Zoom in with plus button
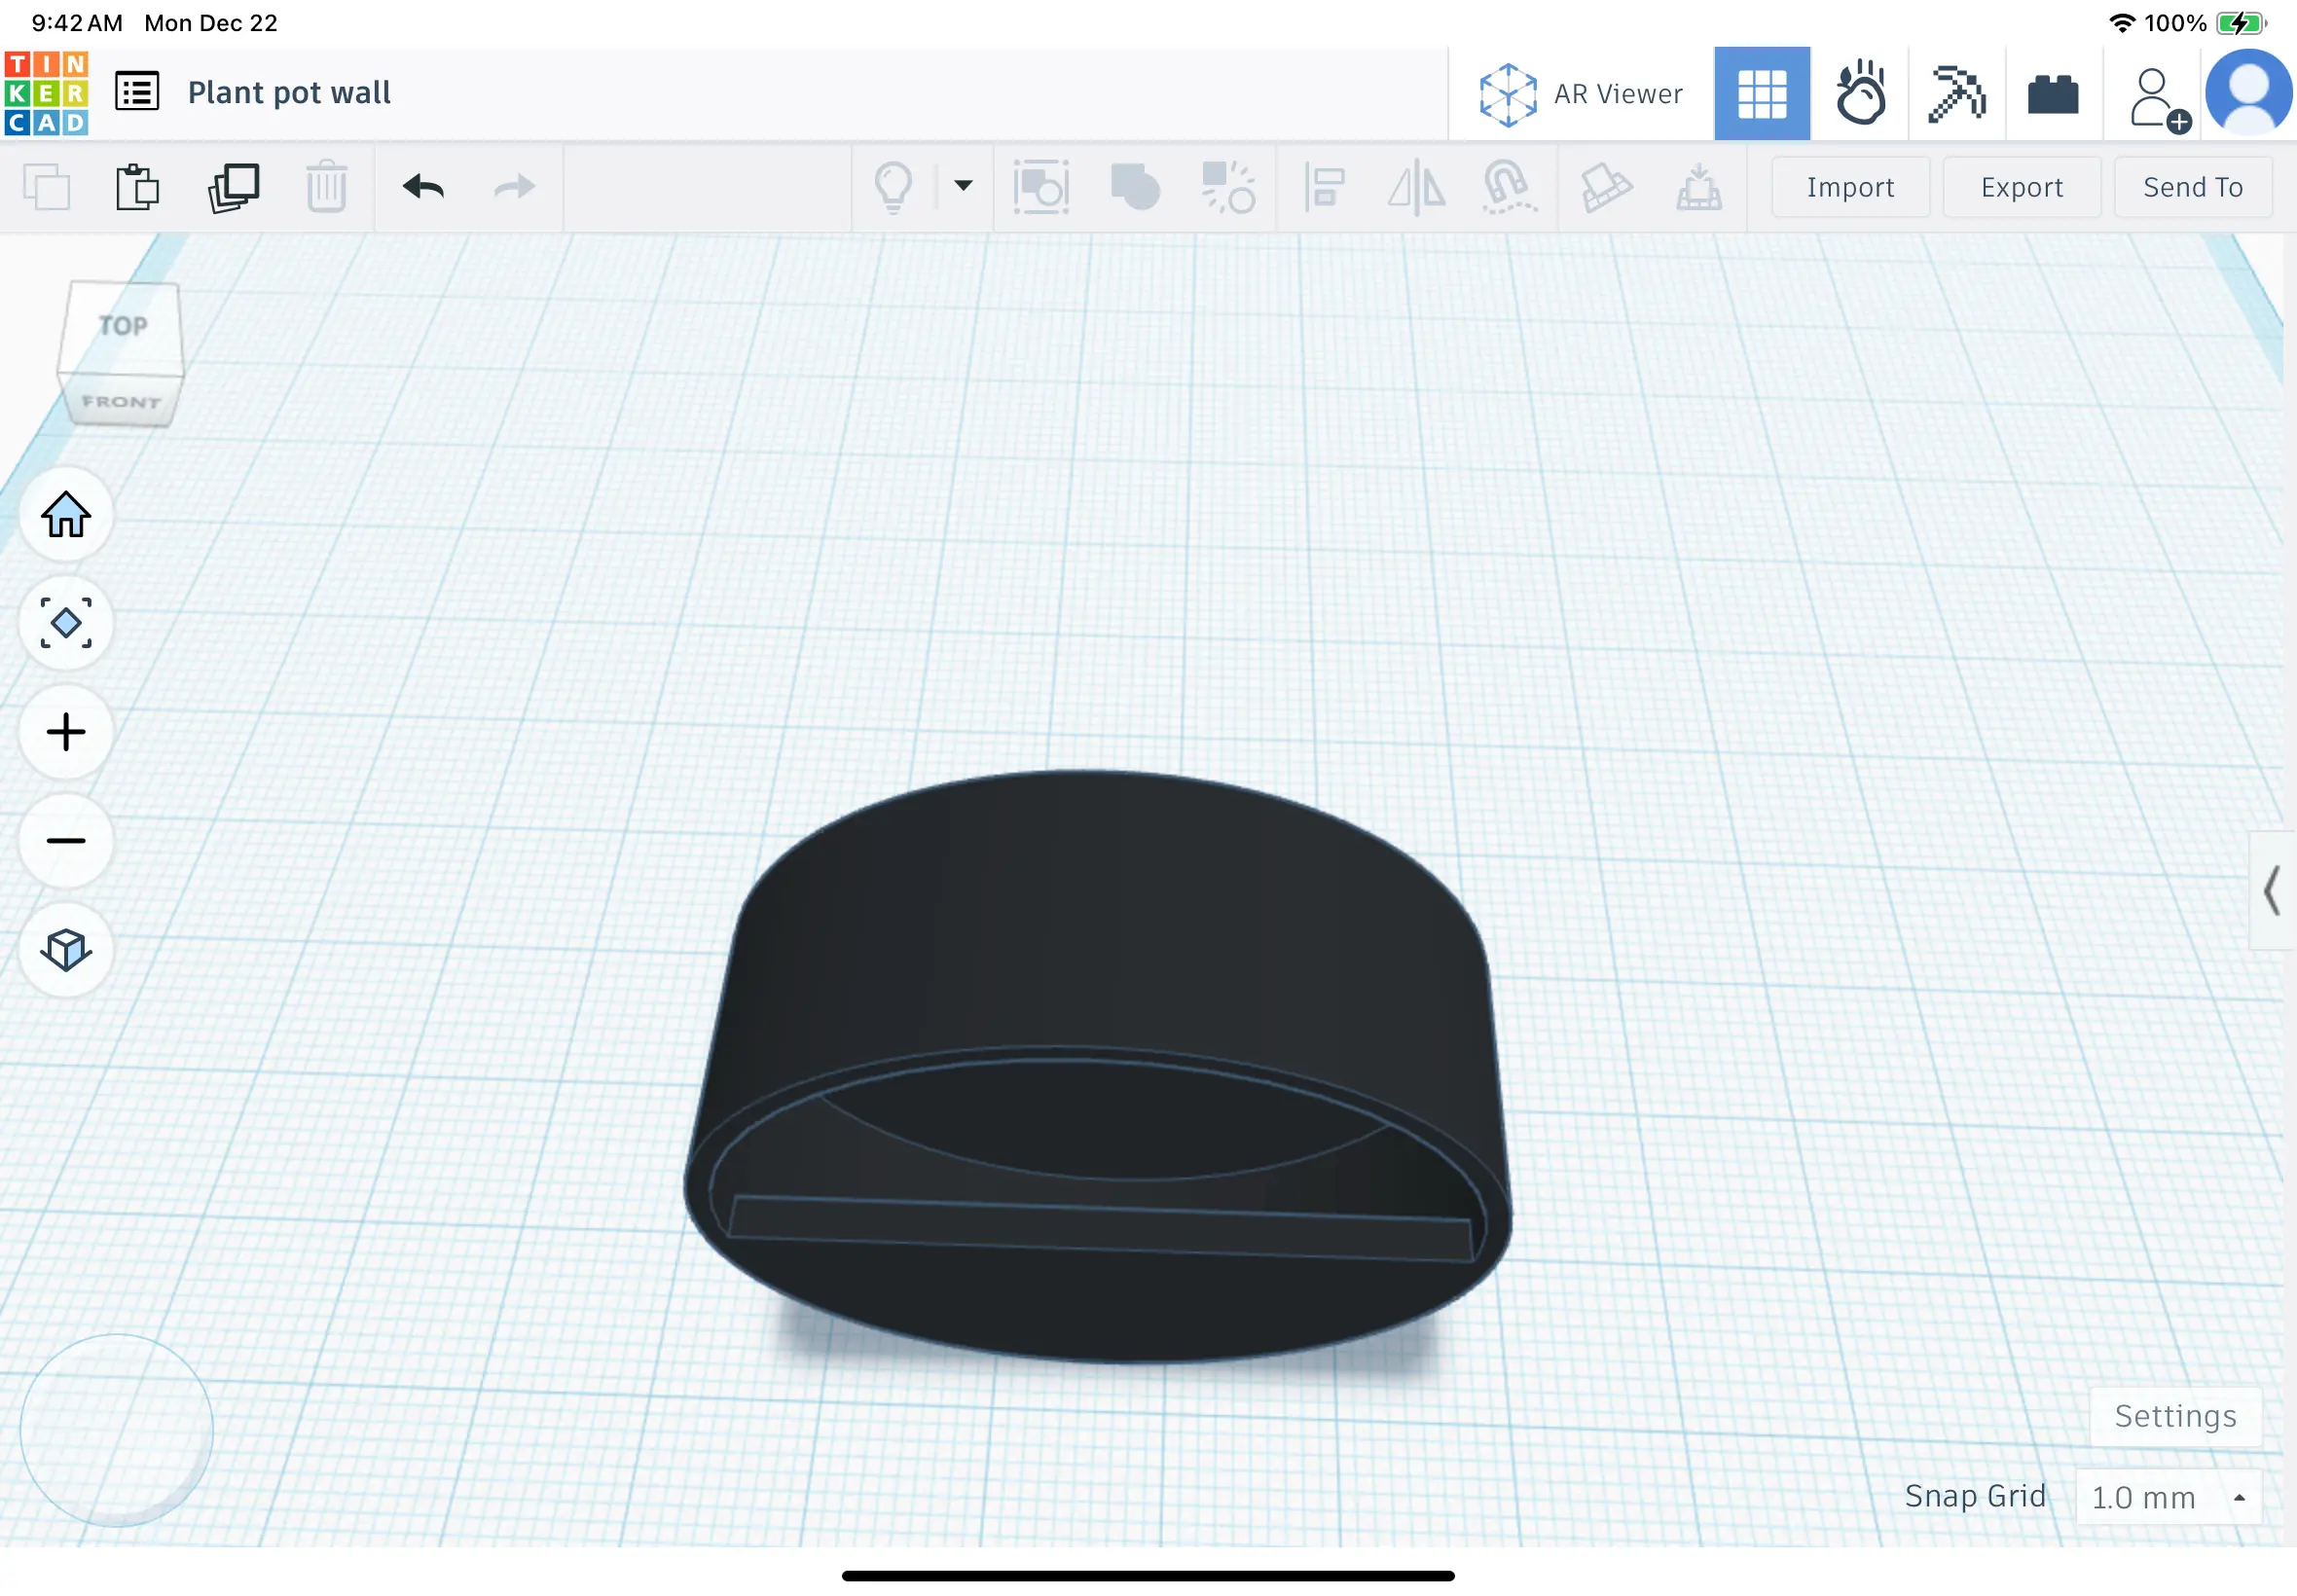2297x1596 pixels. pos(66,732)
